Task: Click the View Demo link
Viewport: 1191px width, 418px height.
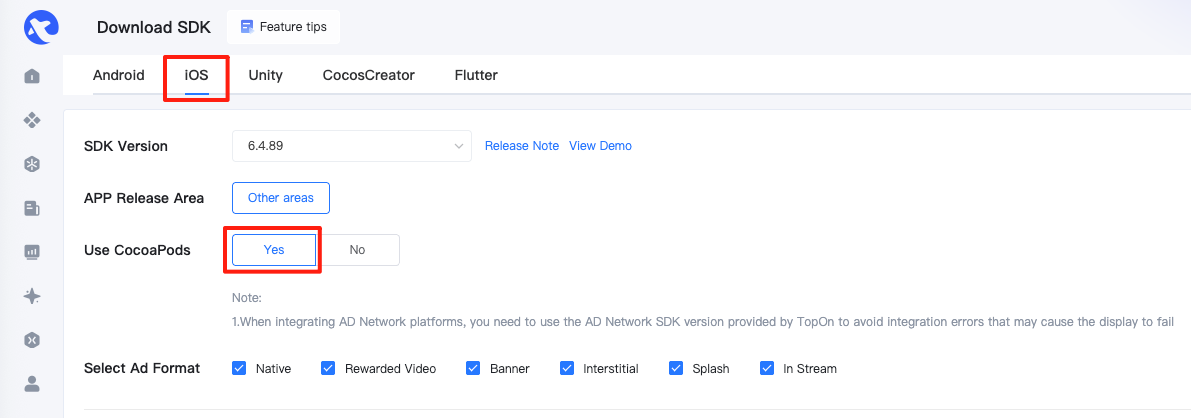Action: pos(600,146)
